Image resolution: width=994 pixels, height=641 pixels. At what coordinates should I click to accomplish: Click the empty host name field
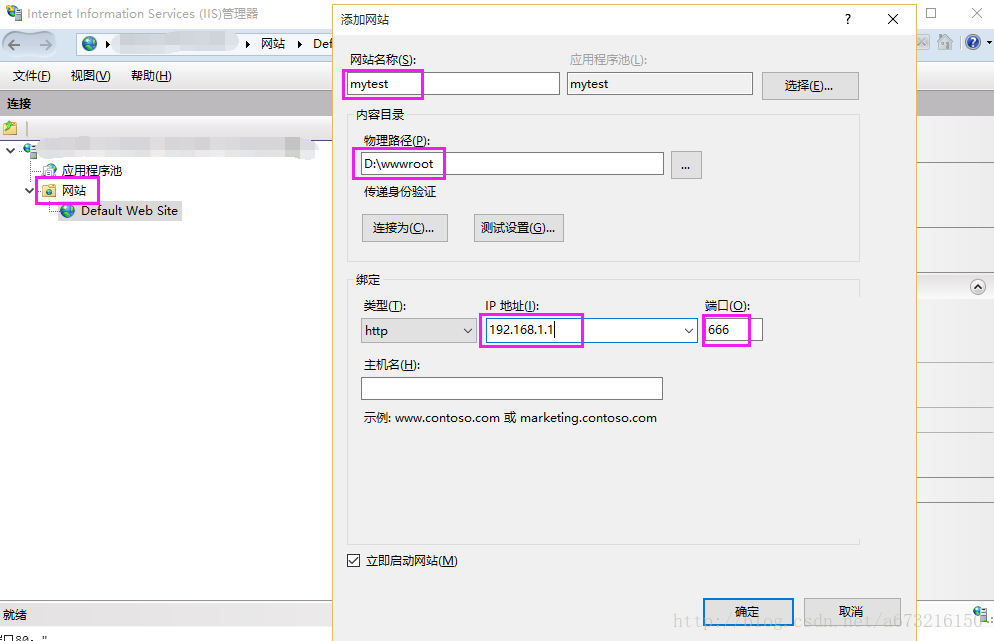(x=512, y=389)
